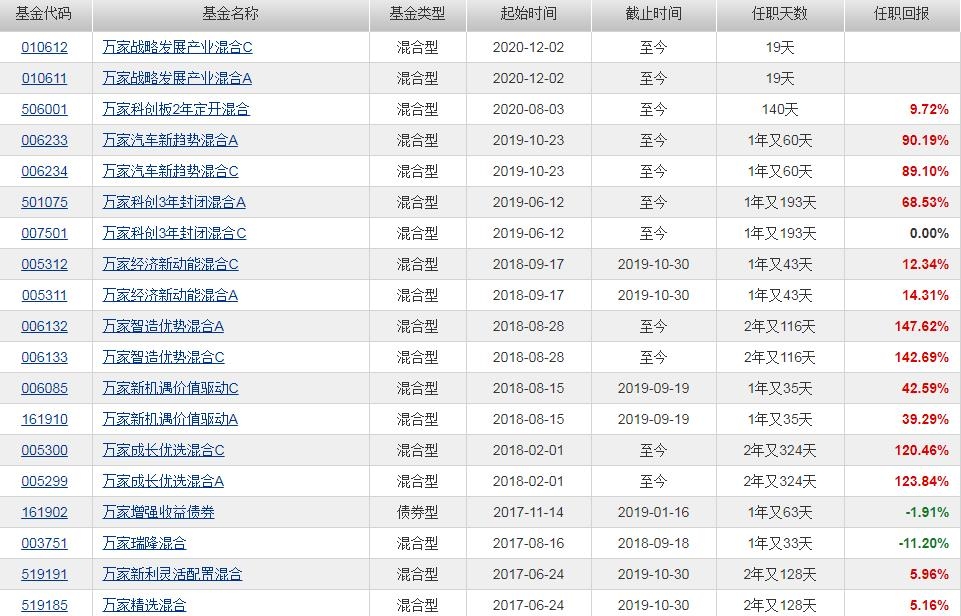Open 万家新机遇价值驱动C link

[x=170, y=388]
